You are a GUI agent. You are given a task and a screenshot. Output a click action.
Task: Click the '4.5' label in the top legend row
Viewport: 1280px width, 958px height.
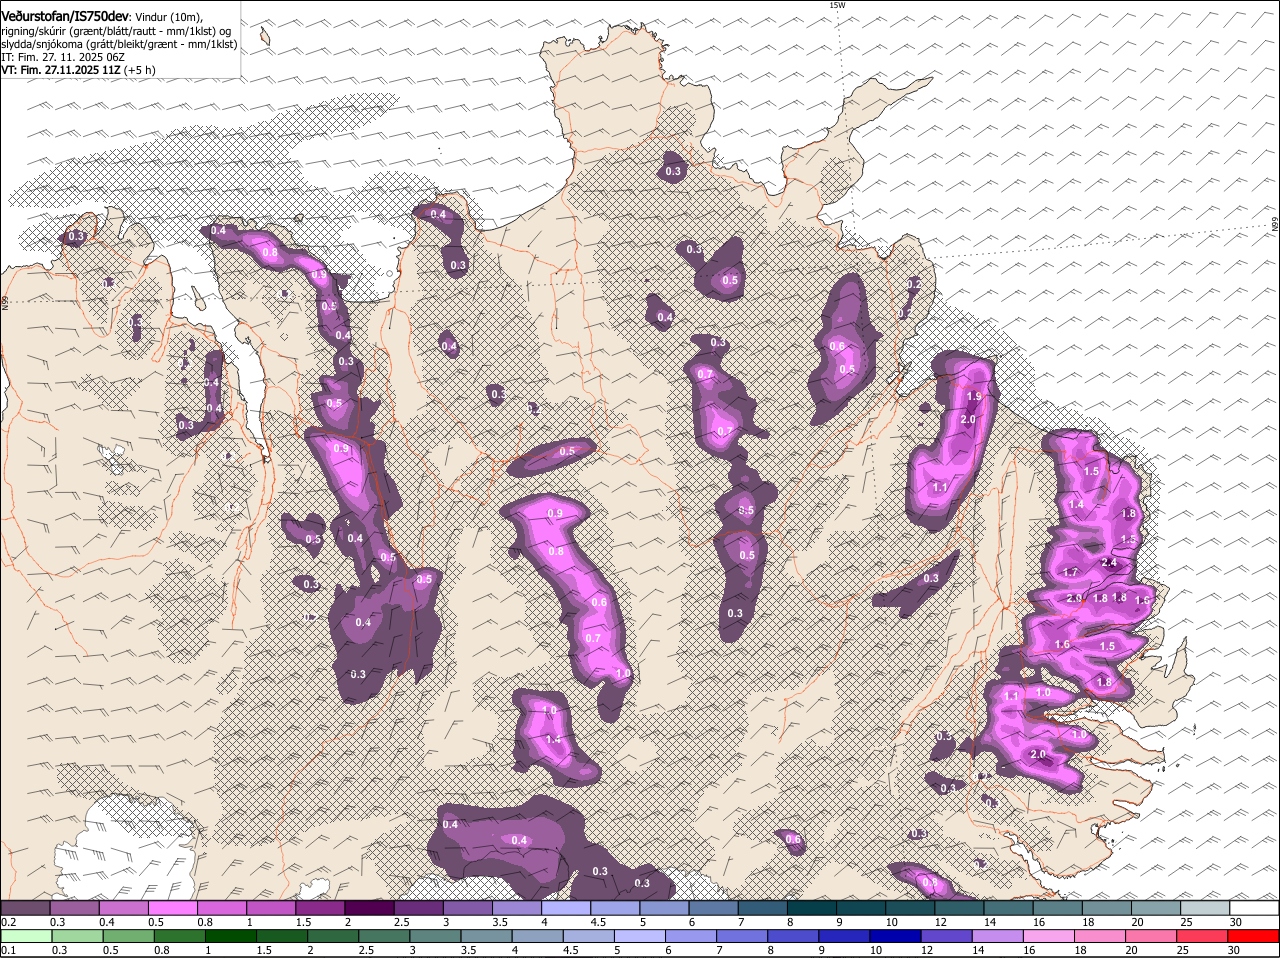(599, 922)
